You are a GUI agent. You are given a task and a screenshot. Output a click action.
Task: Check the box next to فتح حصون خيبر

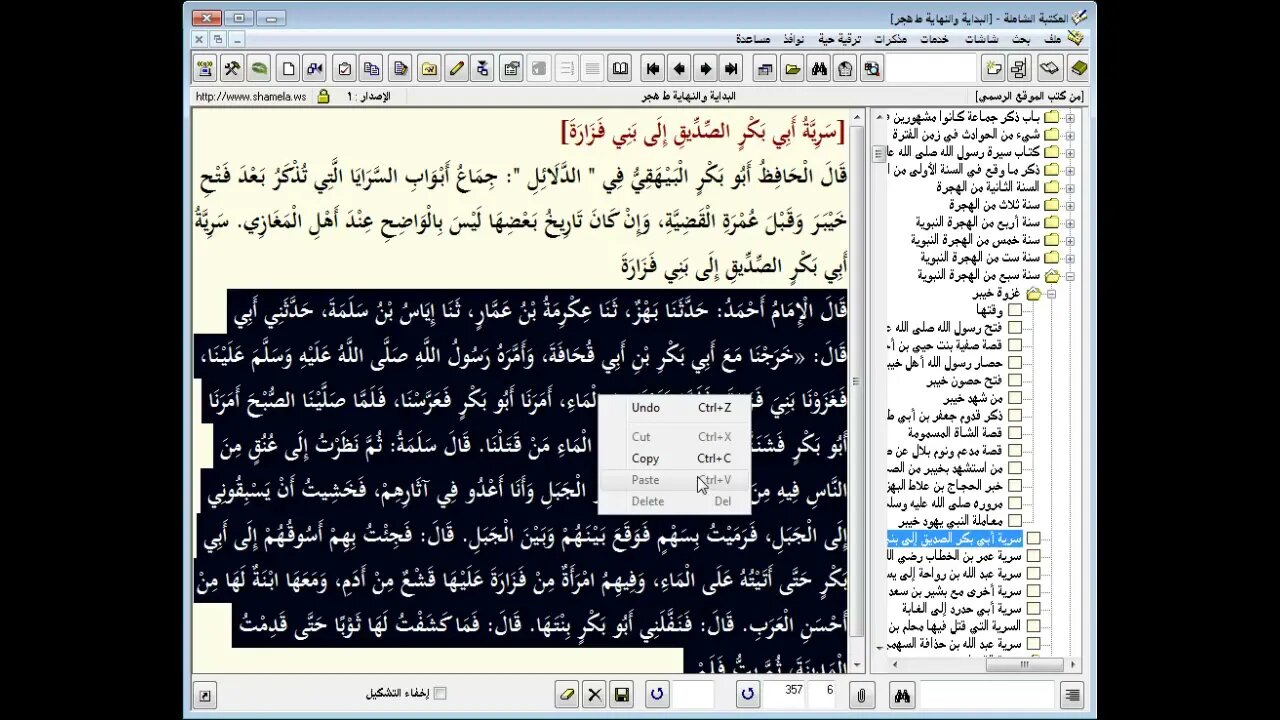click(x=1015, y=380)
